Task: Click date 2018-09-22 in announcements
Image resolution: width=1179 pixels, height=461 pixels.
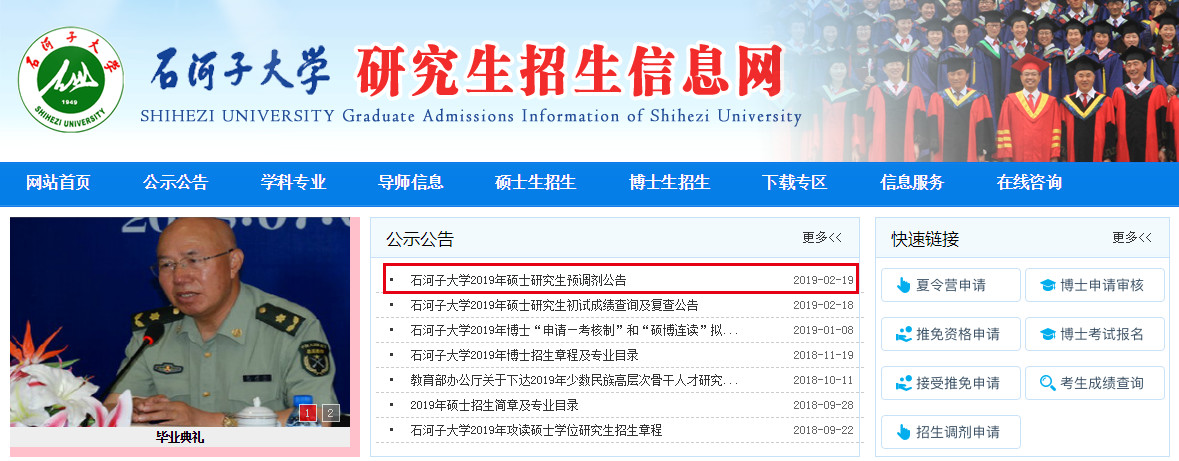Action: pyautogui.click(x=823, y=430)
